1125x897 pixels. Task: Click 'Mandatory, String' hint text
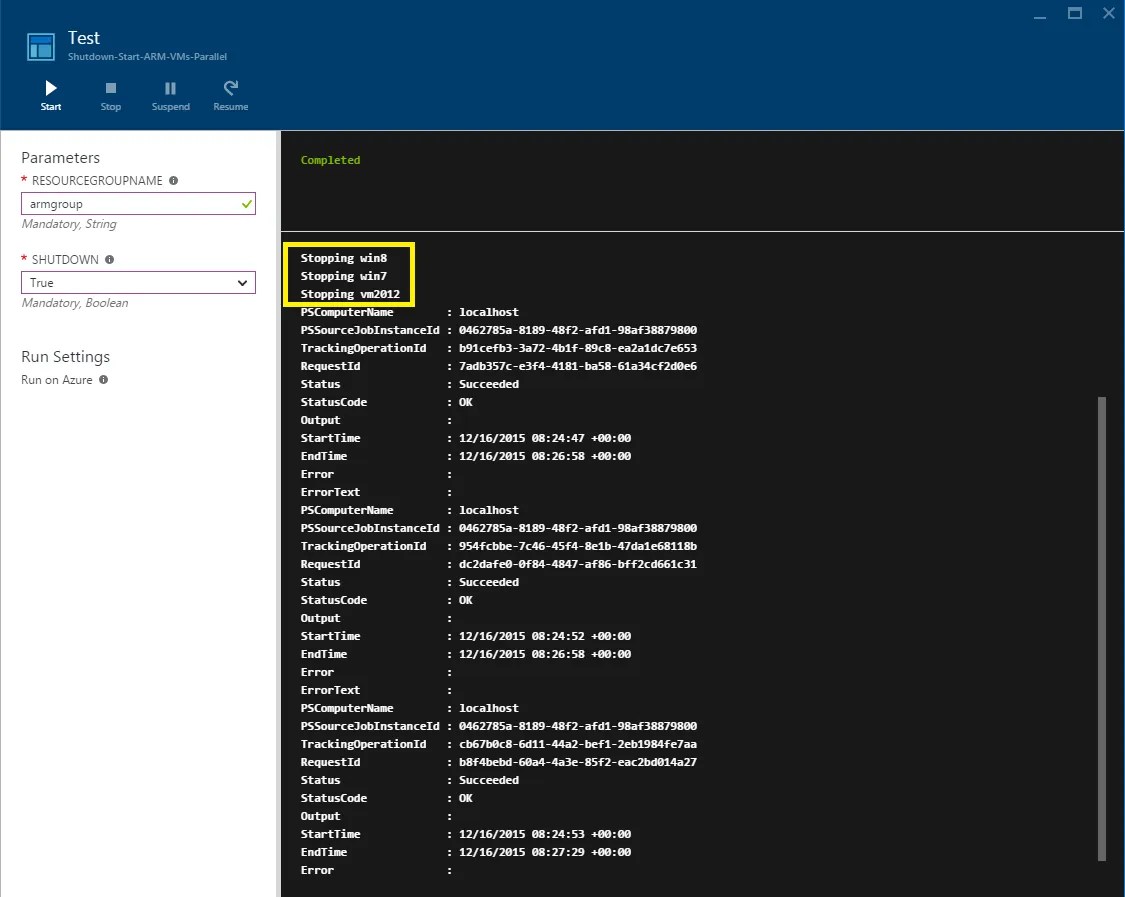click(x=69, y=224)
